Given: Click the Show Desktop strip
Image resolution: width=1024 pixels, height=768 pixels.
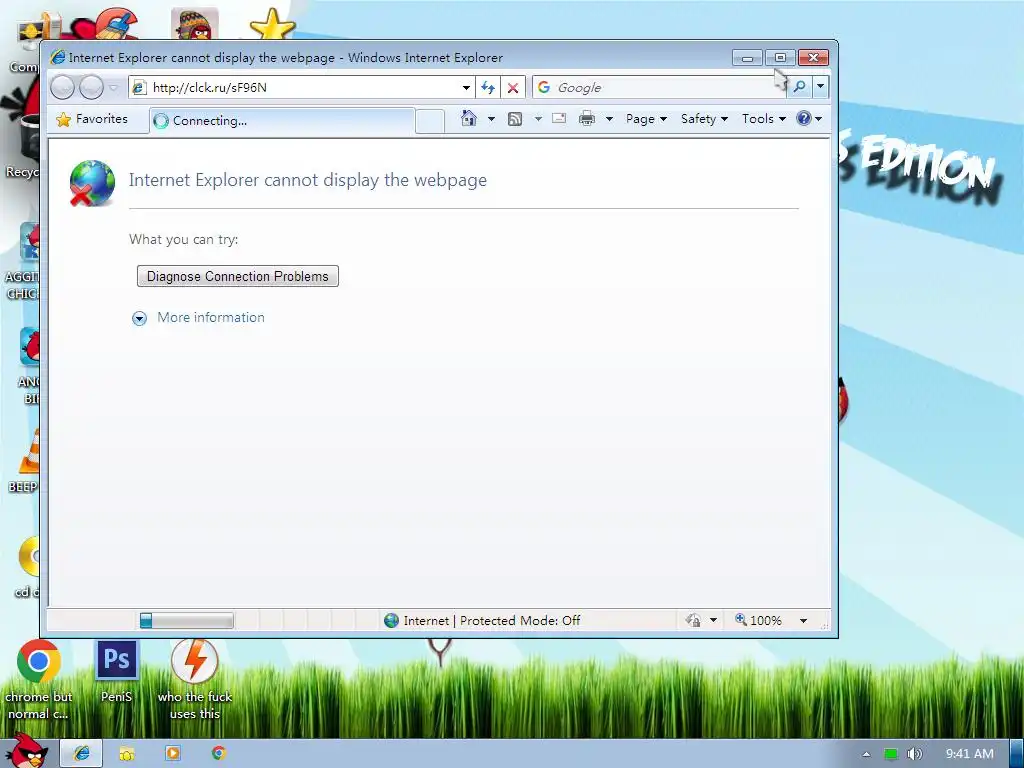Looking at the screenshot, I should (1016, 754).
